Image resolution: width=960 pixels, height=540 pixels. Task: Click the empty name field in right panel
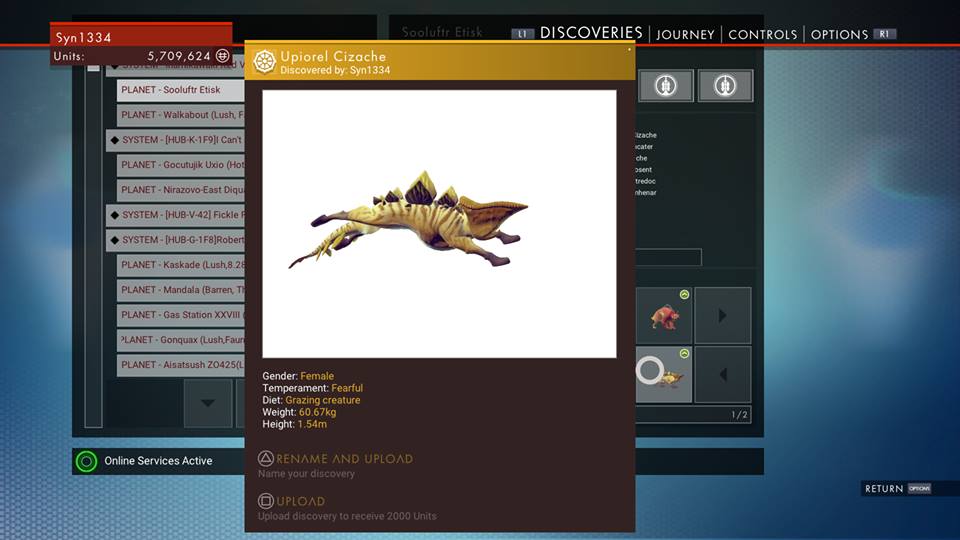coord(668,257)
